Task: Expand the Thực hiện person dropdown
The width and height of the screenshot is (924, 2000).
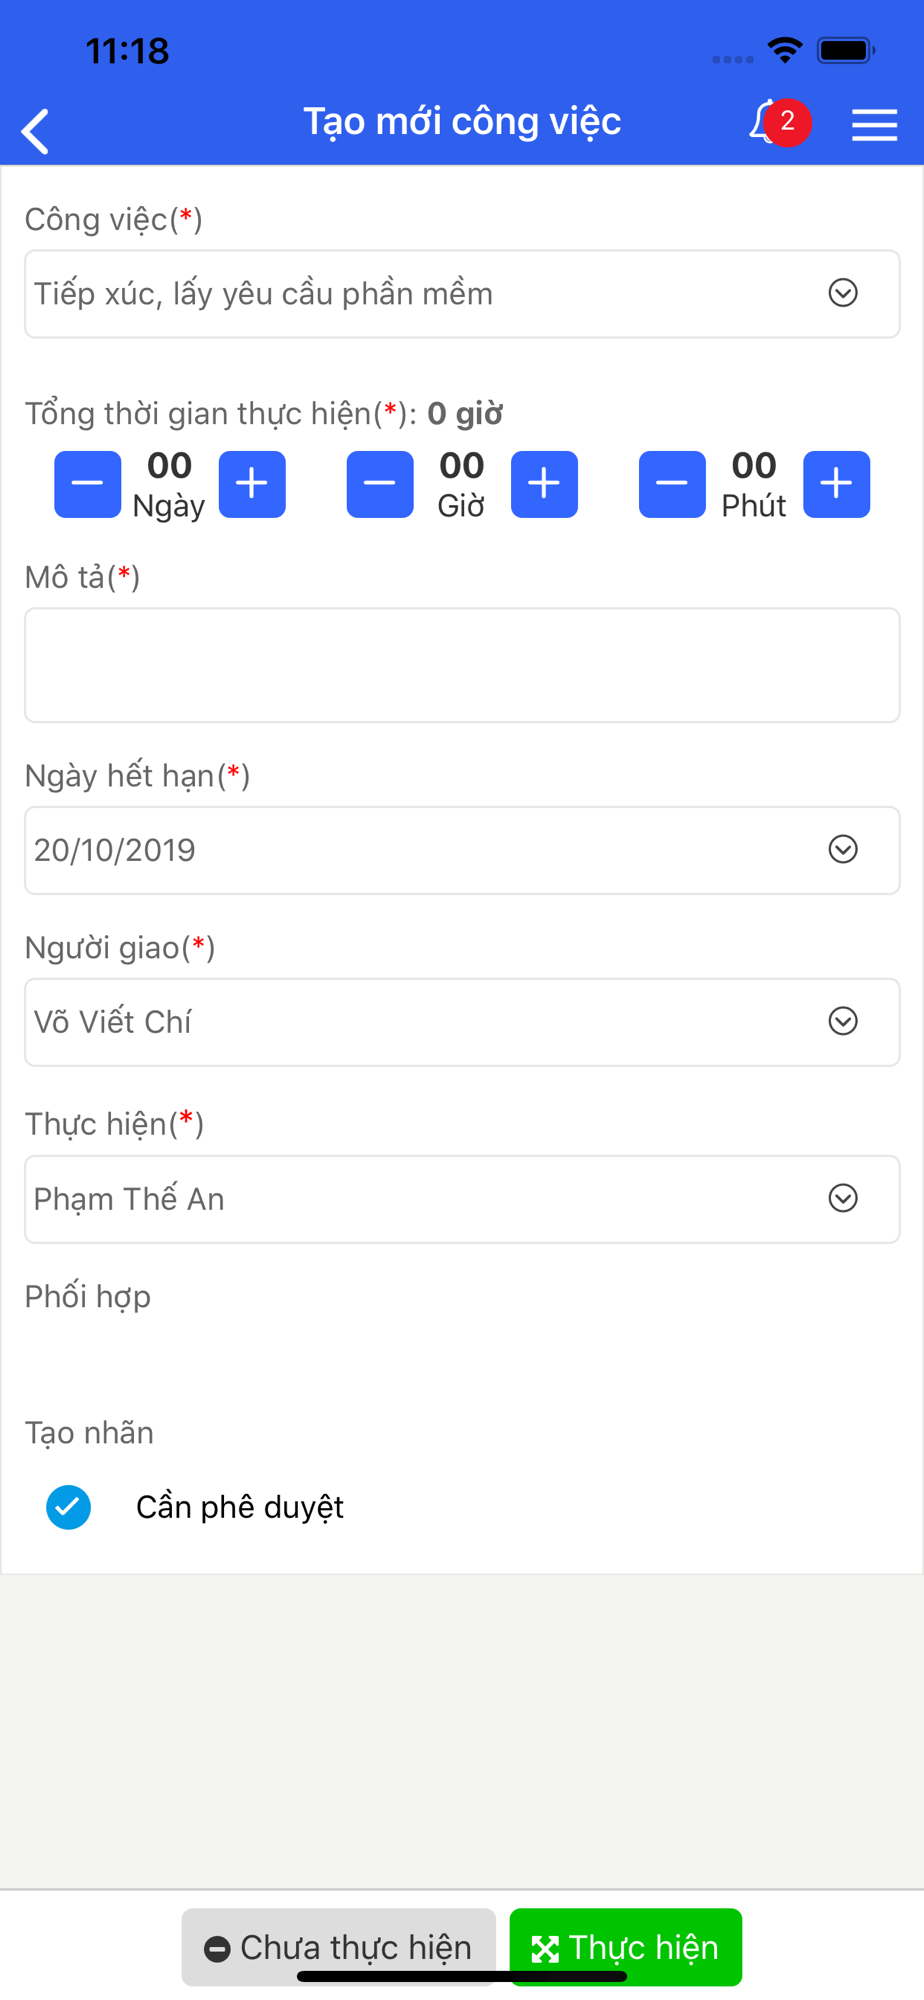Action: coord(462,1199)
